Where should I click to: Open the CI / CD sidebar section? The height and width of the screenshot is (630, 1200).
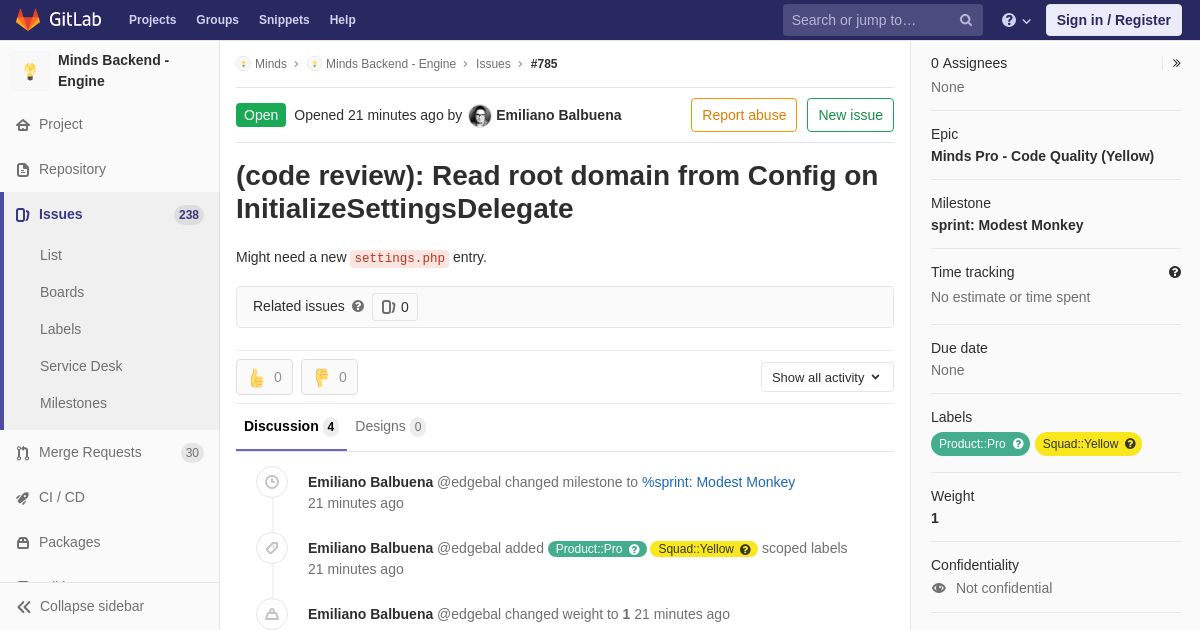61,497
